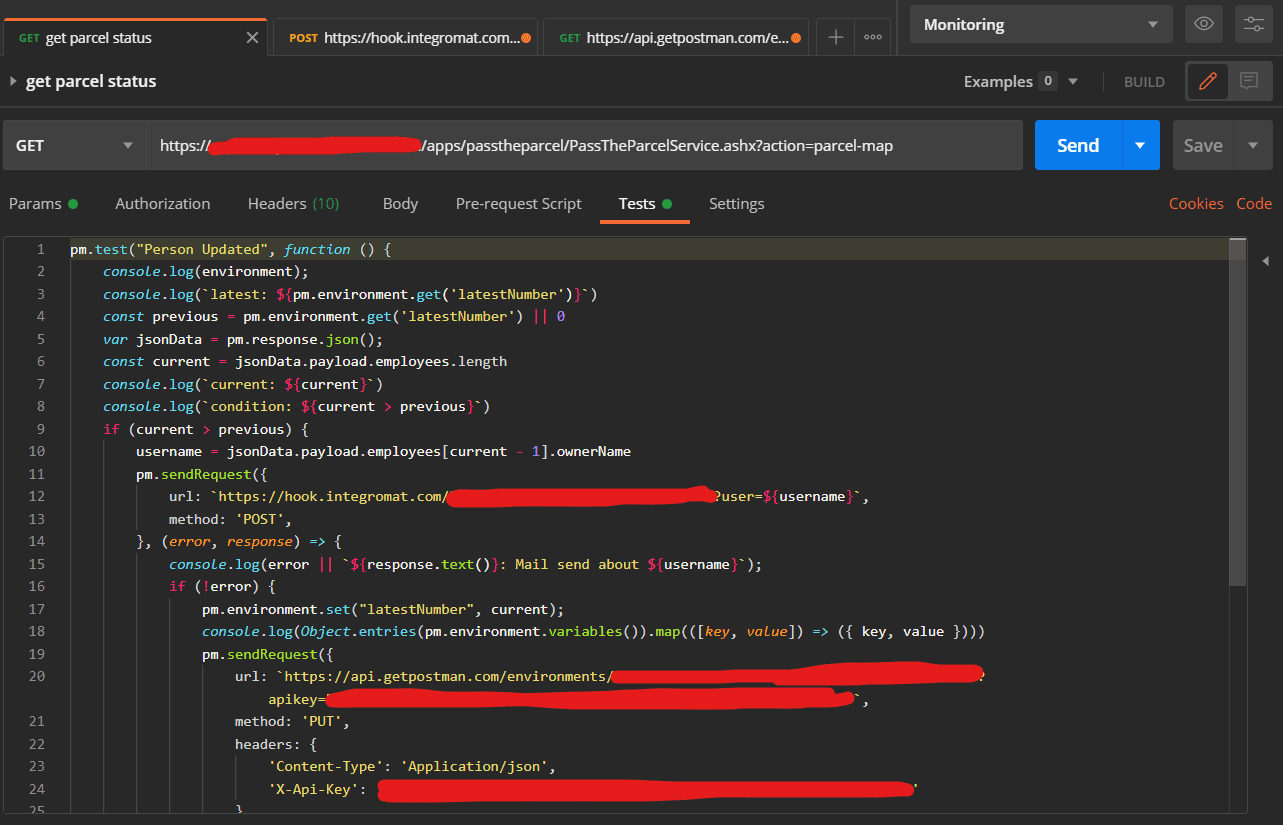This screenshot has height=825, width=1283.
Task: Open Send button dropdown arrow
Action: click(x=1140, y=145)
